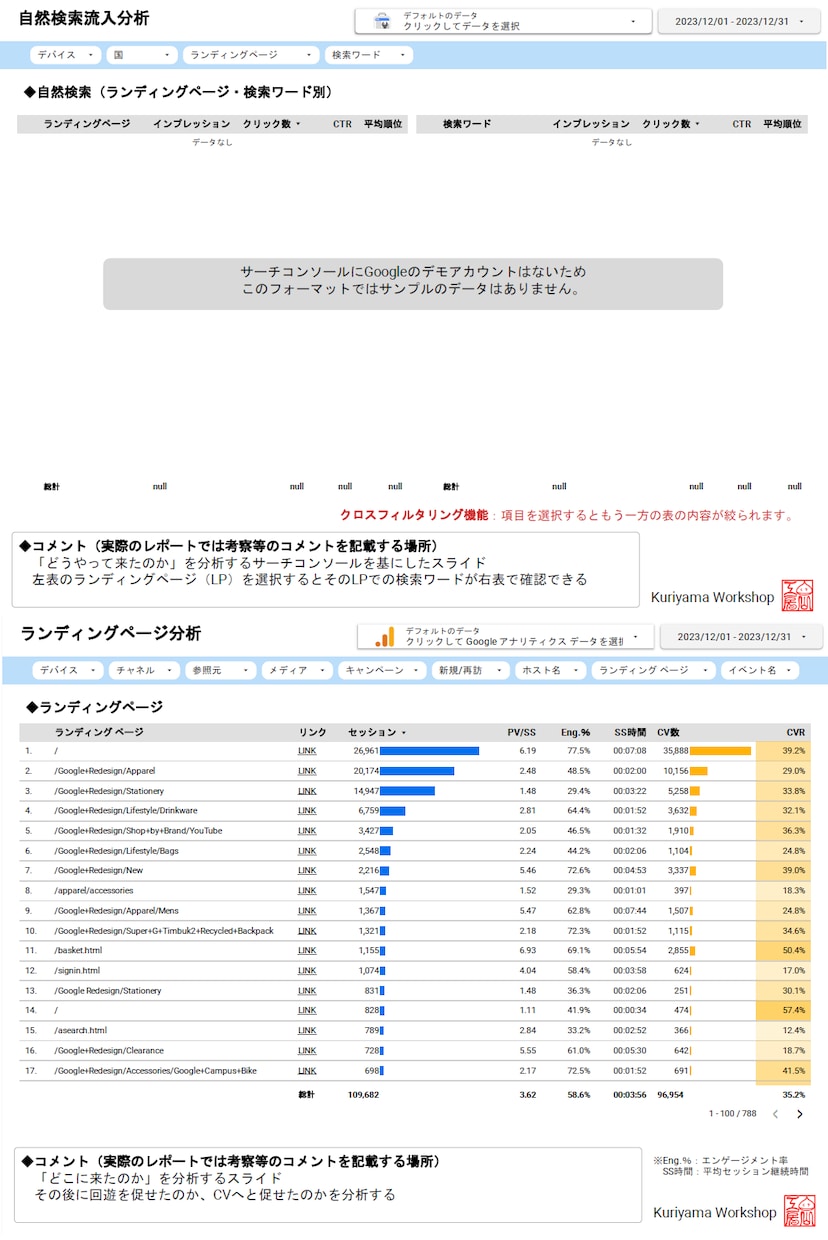This screenshot has width=828, height=1240.
Task: Open LINK for /Google+Redesign/Clearance row
Action: tap(307, 1051)
